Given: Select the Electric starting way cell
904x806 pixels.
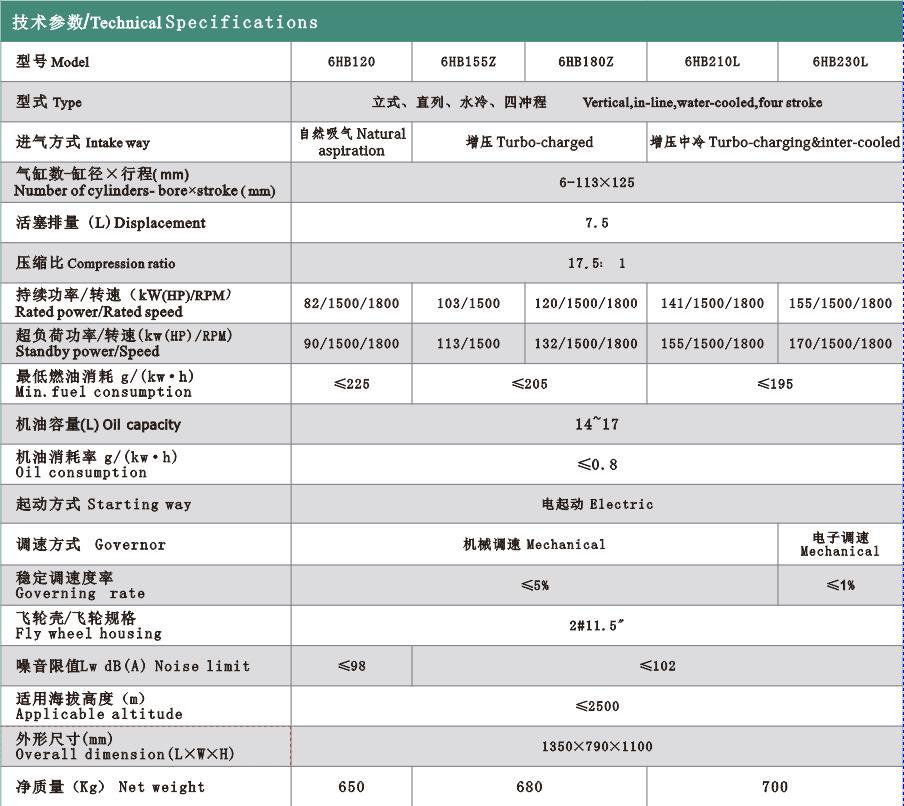Looking at the screenshot, I should click(597, 504).
